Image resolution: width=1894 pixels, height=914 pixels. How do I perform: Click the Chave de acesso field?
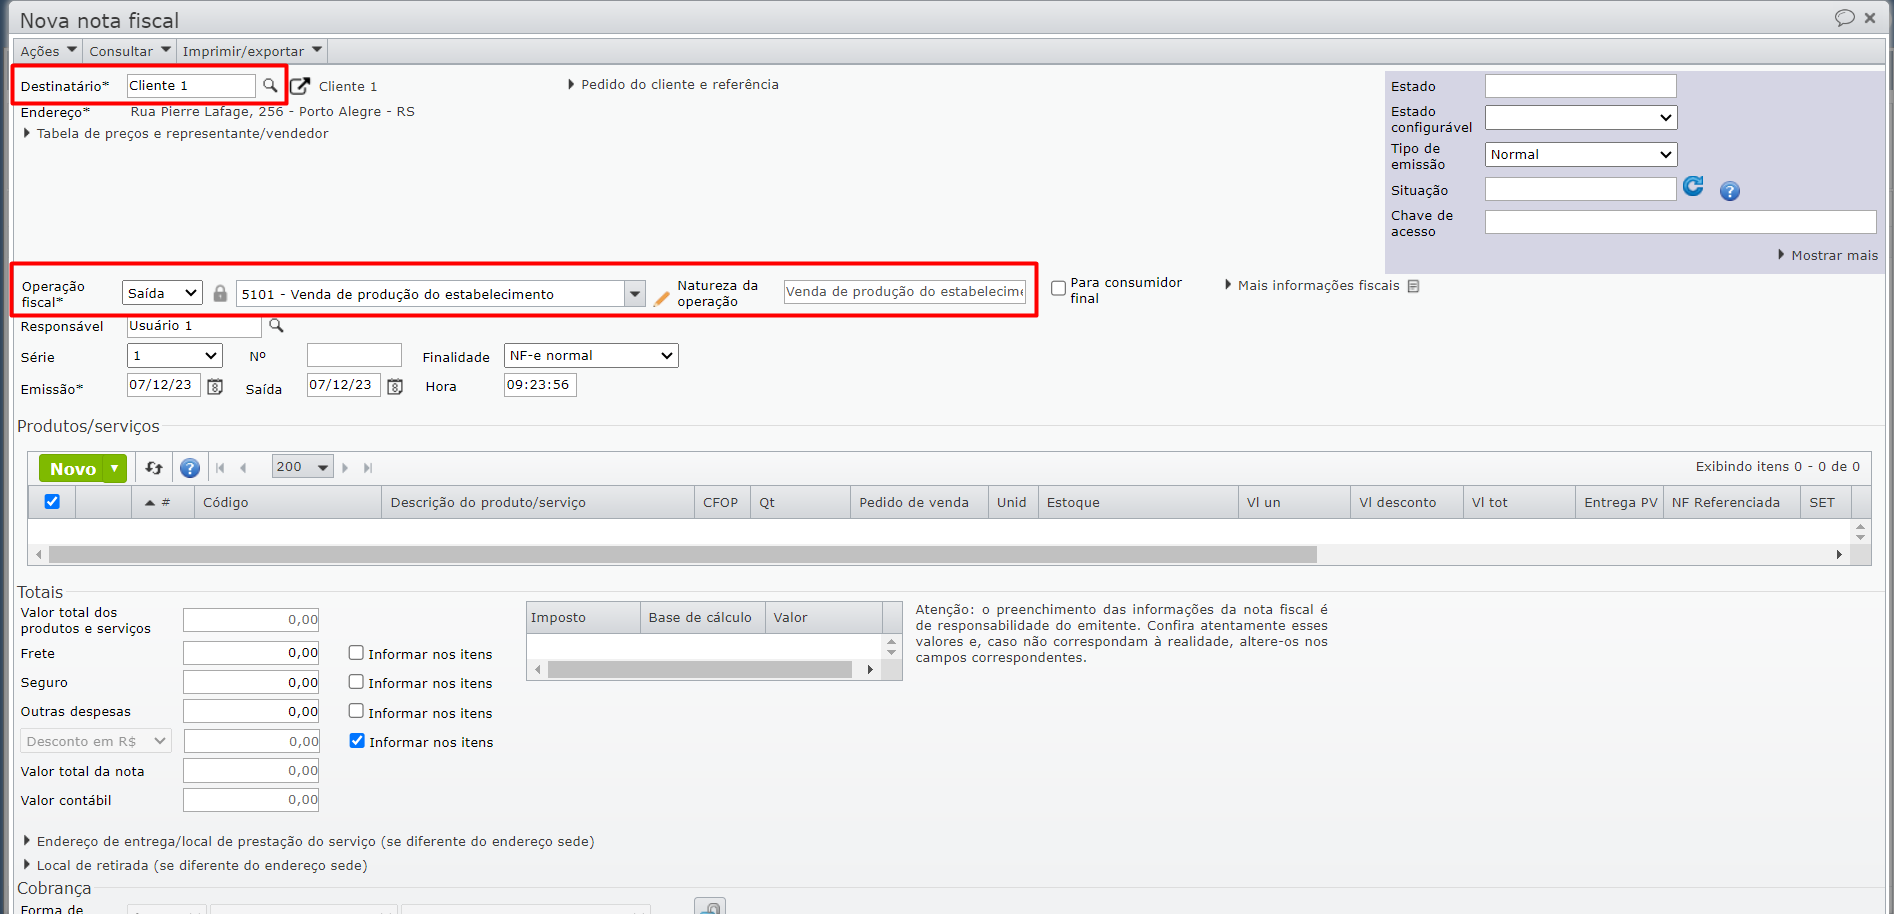[1680, 222]
